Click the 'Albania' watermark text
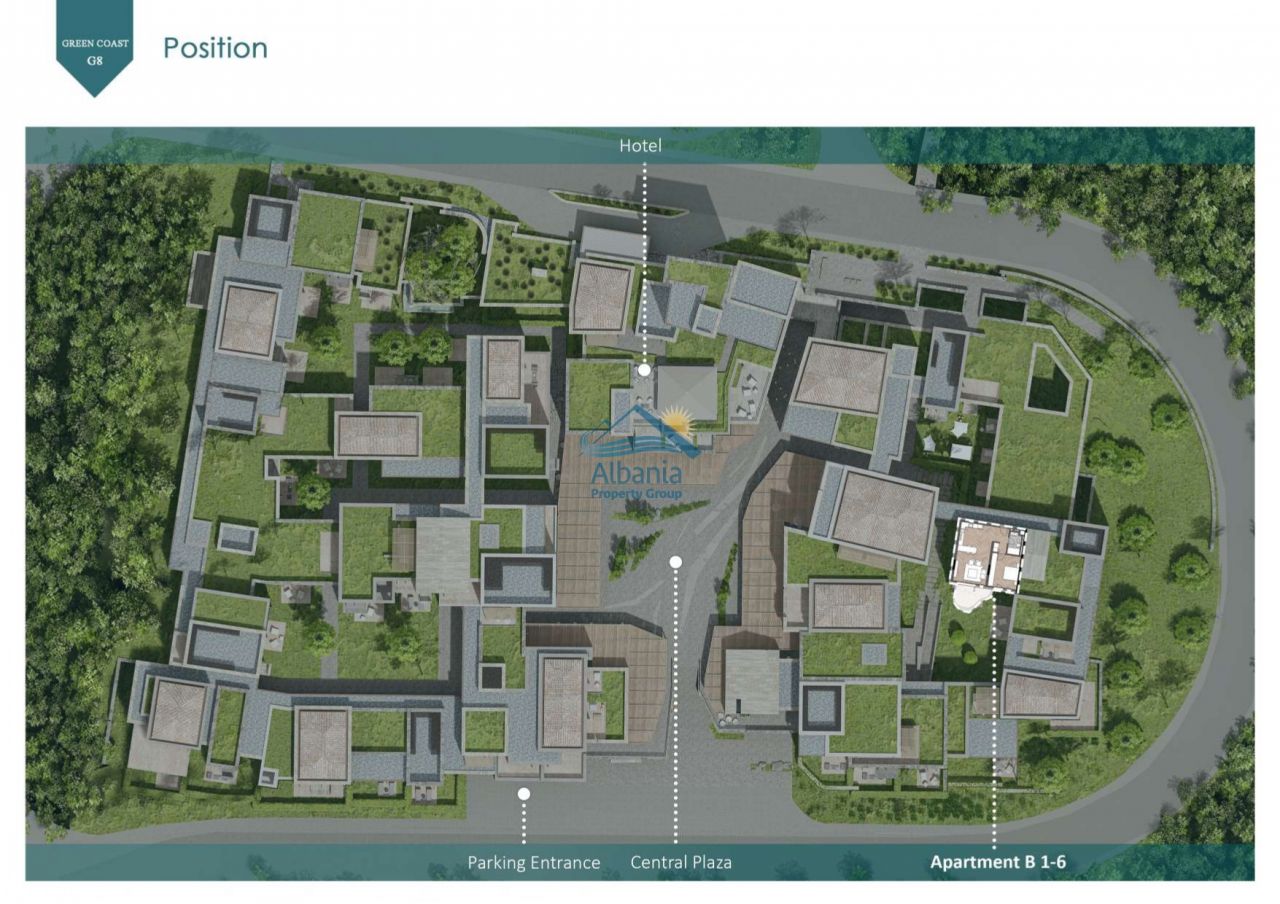The width and height of the screenshot is (1280, 904). coord(637,472)
